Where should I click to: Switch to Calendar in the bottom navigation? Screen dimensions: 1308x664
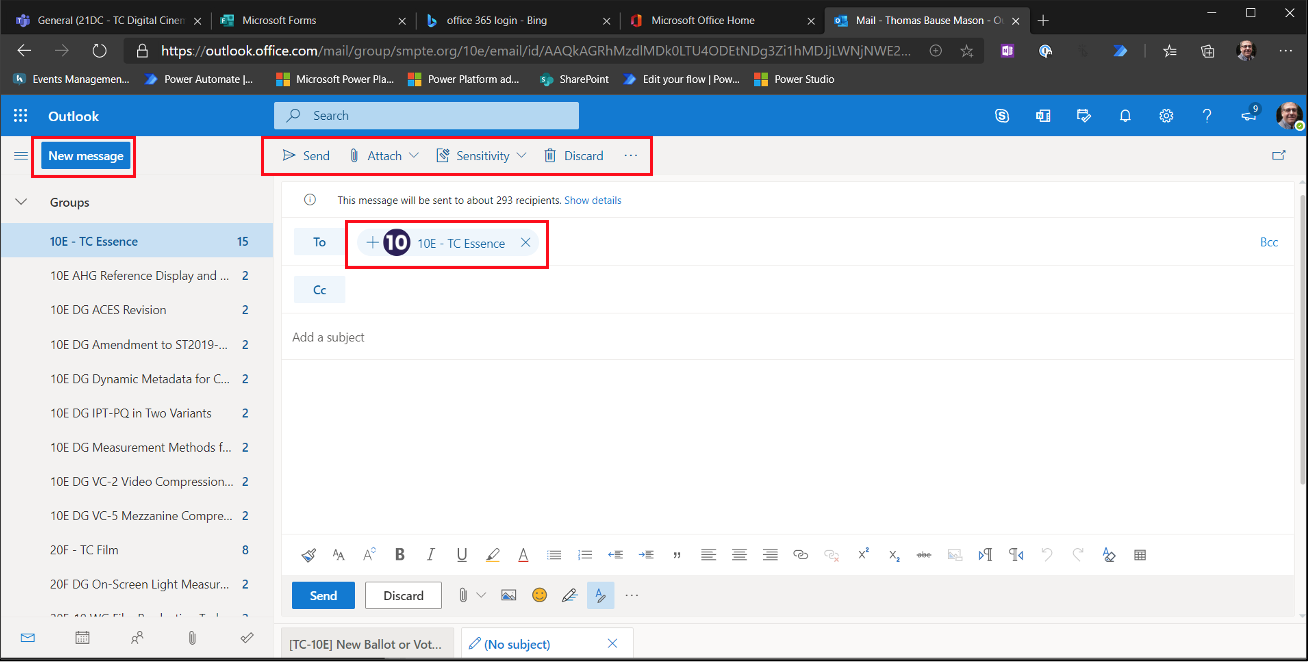point(82,637)
